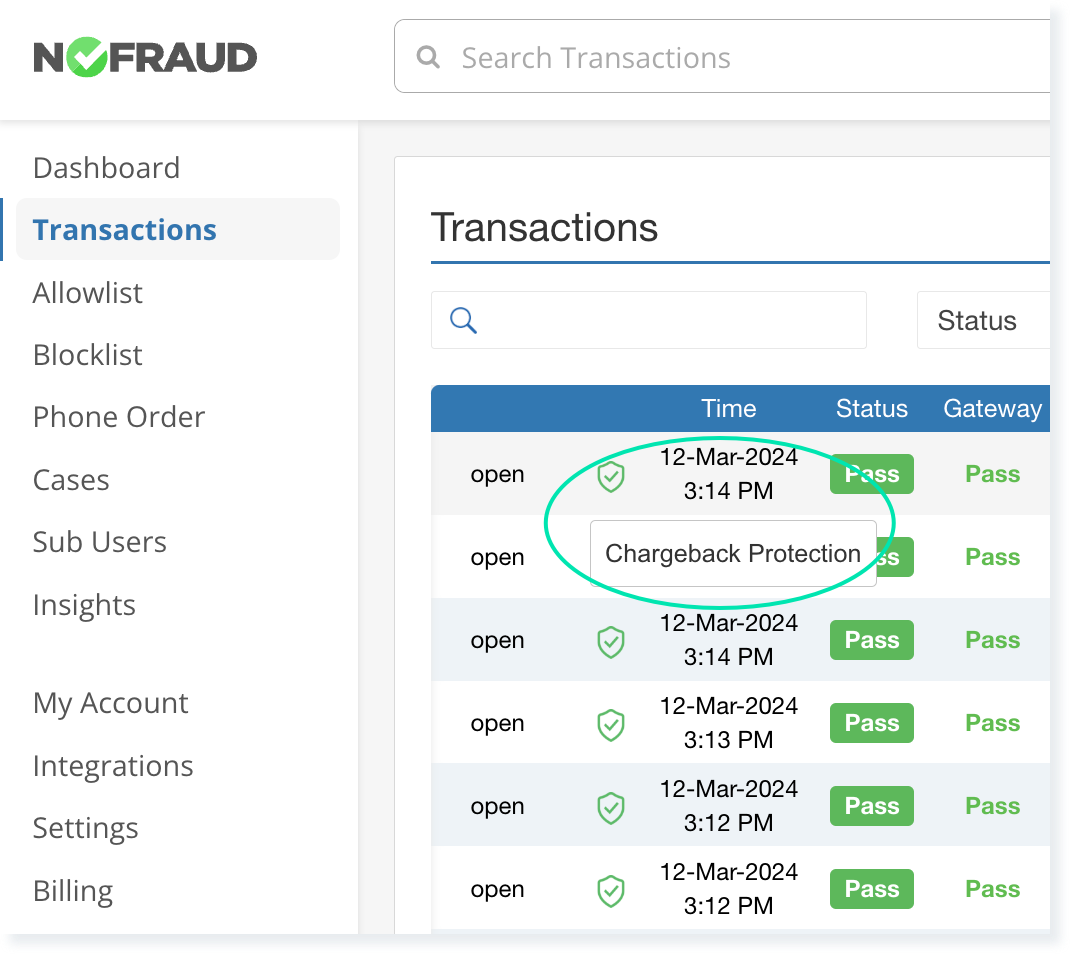Open the Allowlist page
Screen dimensions: 1070x954
pos(87,292)
